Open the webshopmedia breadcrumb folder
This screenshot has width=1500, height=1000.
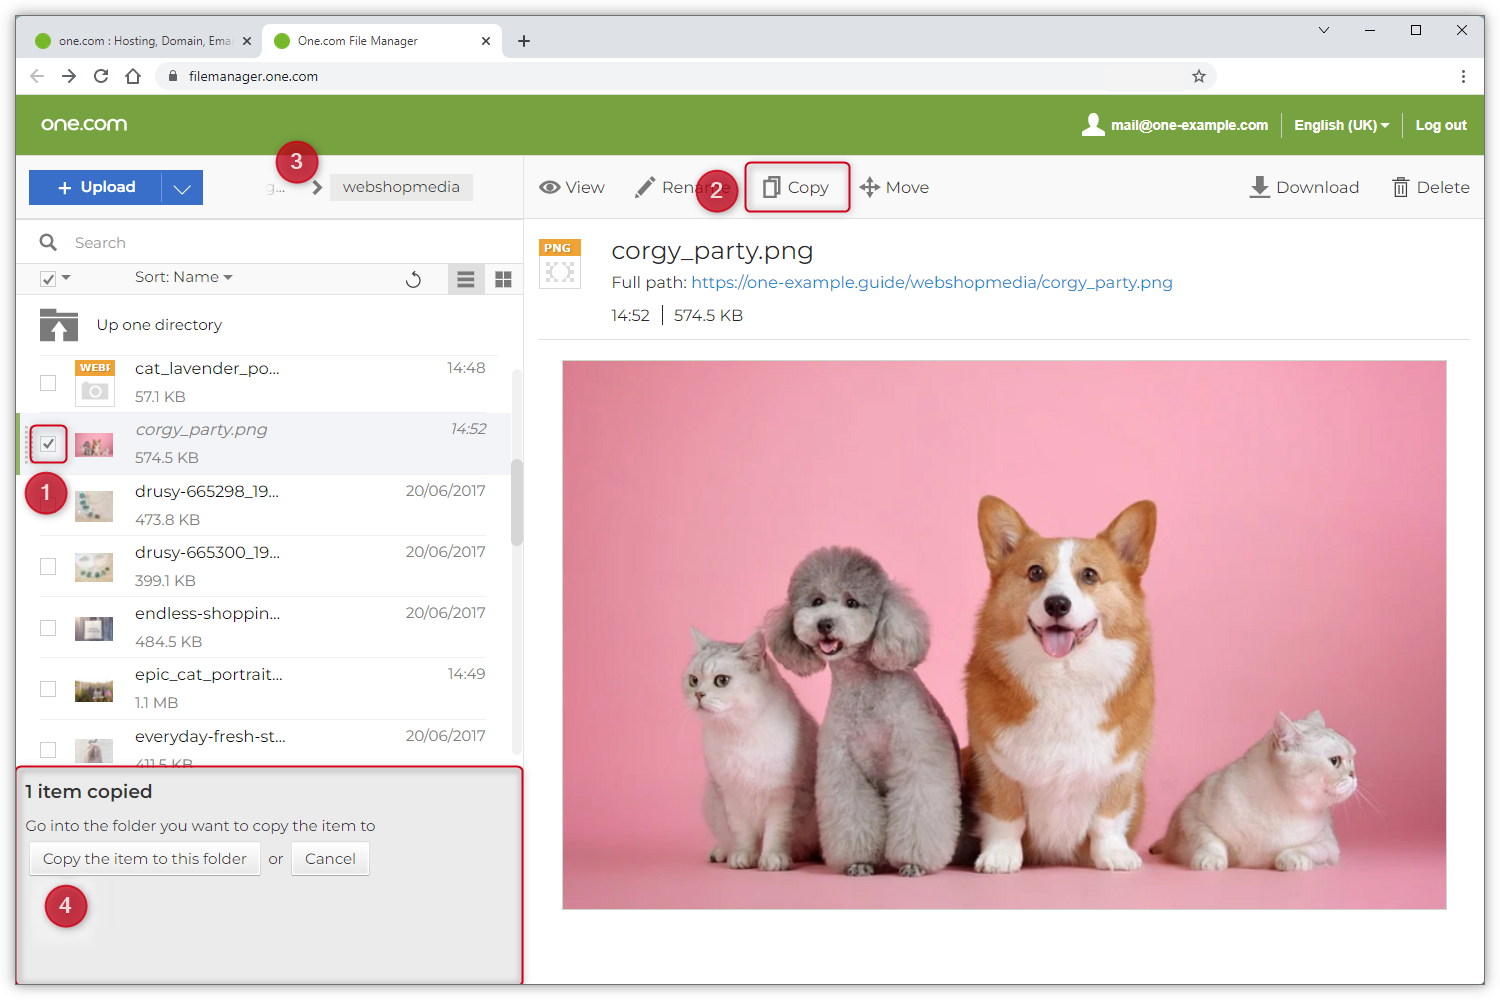coord(401,187)
